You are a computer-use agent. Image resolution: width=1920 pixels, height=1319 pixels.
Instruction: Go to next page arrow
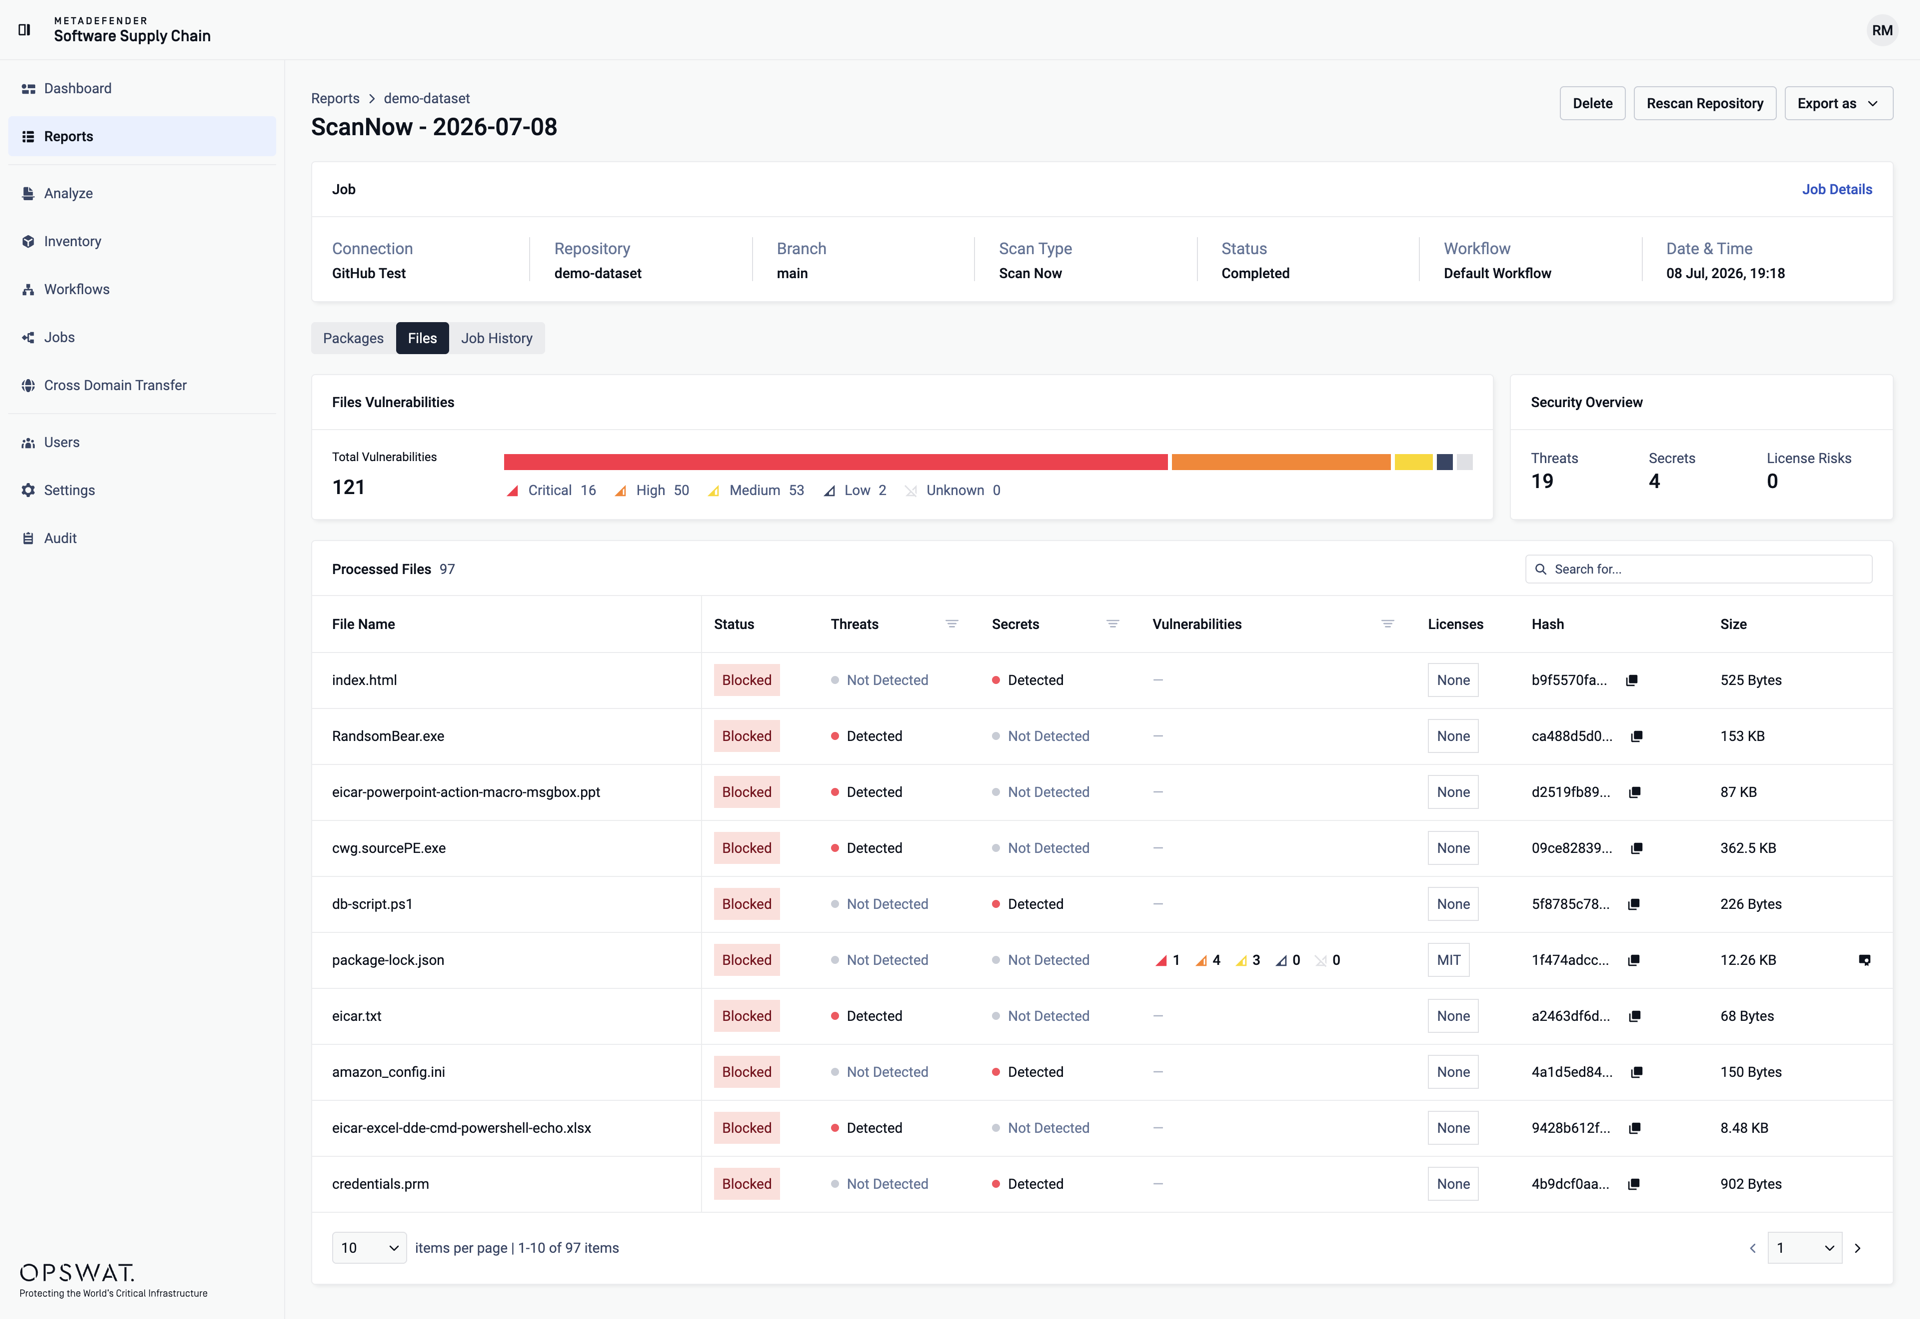(1858, 1248)
